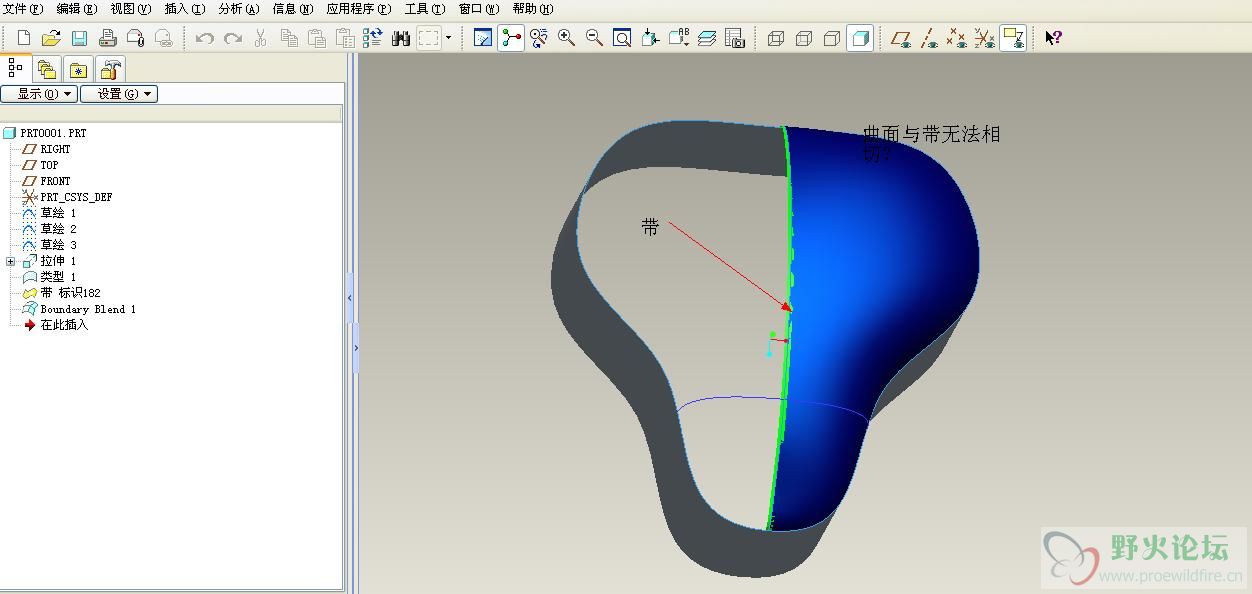Switch to the Connections navigator tab
This screenshot has height=594, width=1252.
[x=110, y=70]
